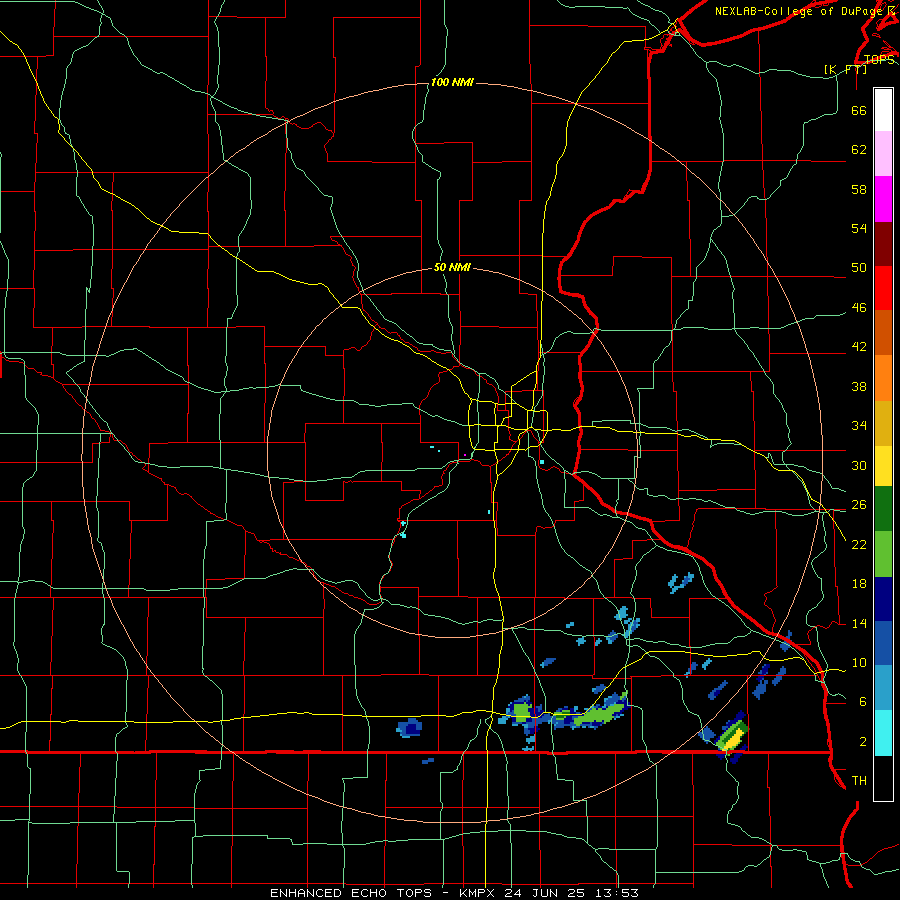Click the isolated dark blue echo cell
The height and width of the screenshot is (900, 900).
click(409, 728)
